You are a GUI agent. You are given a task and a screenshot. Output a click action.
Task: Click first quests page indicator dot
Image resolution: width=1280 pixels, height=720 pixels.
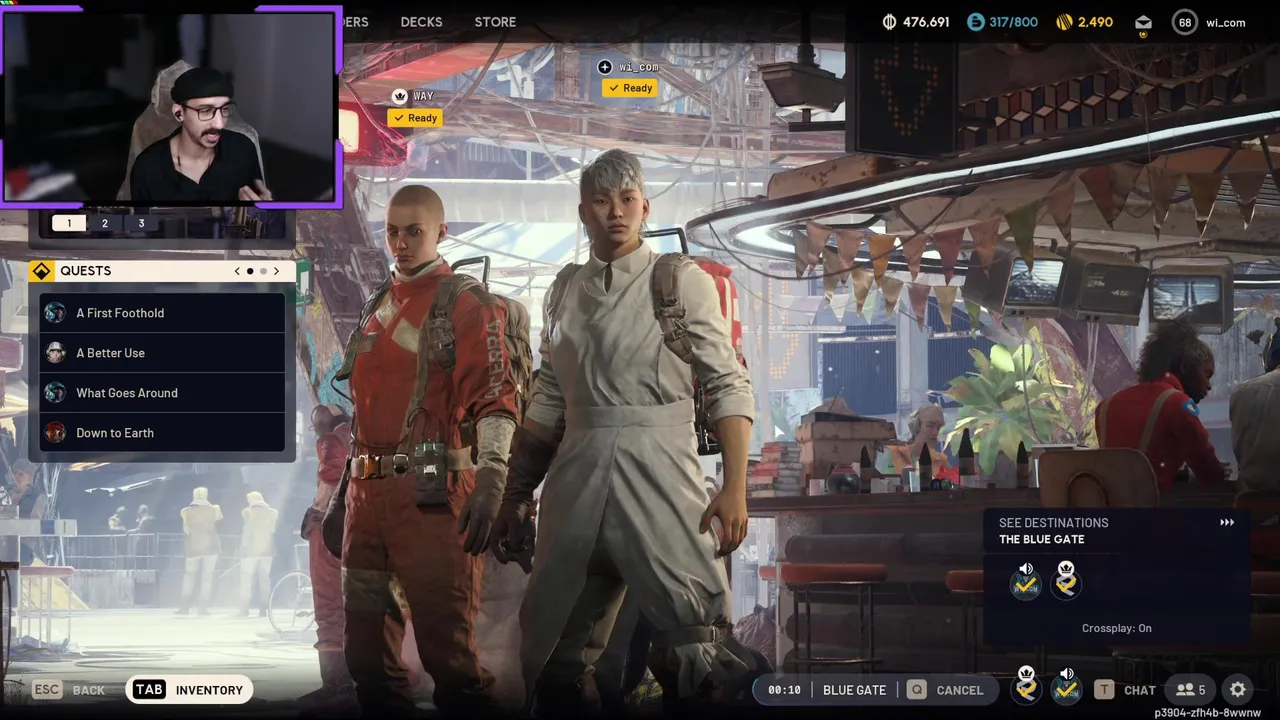point(250,271)
